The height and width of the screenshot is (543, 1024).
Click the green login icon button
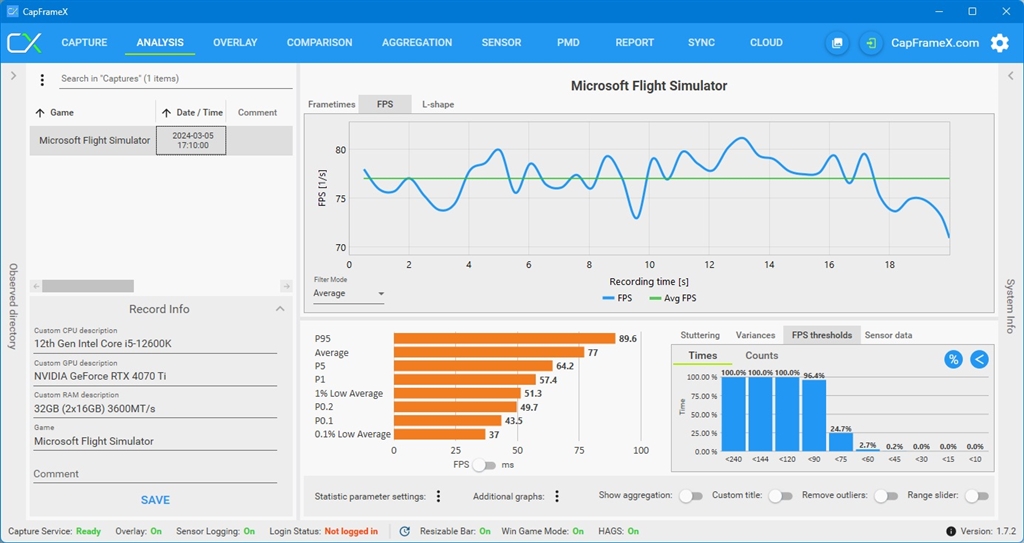click(871, 43)
